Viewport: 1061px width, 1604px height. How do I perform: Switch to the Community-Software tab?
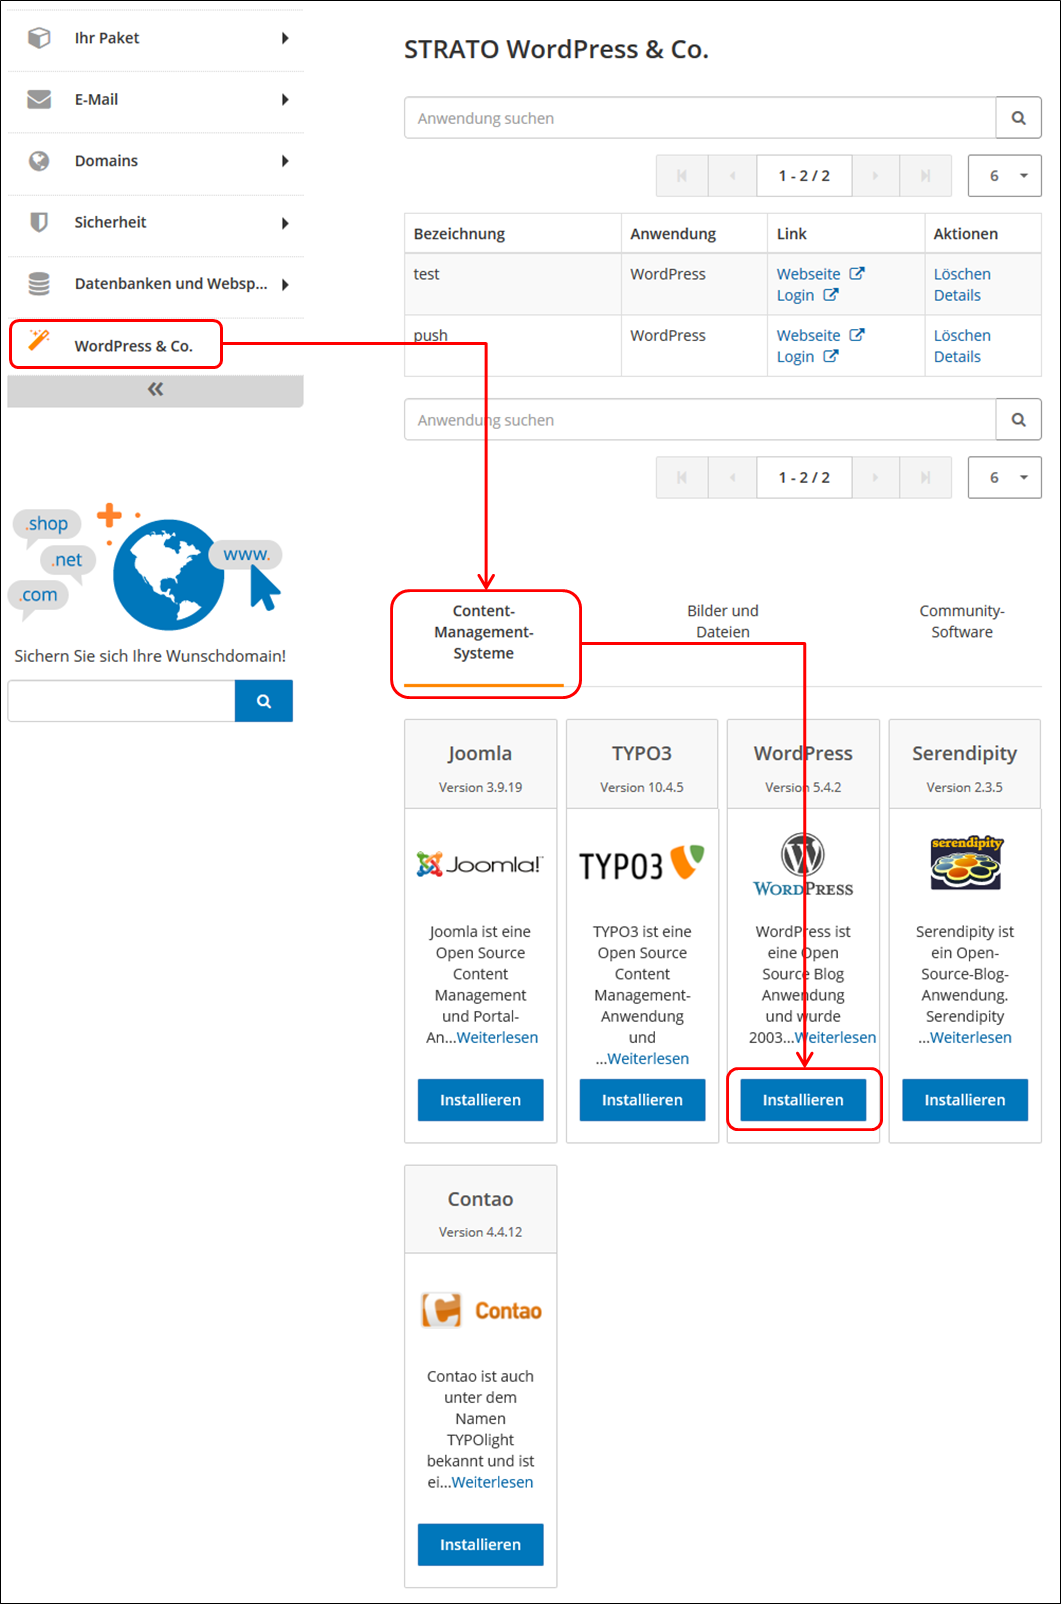click(962, 621)
